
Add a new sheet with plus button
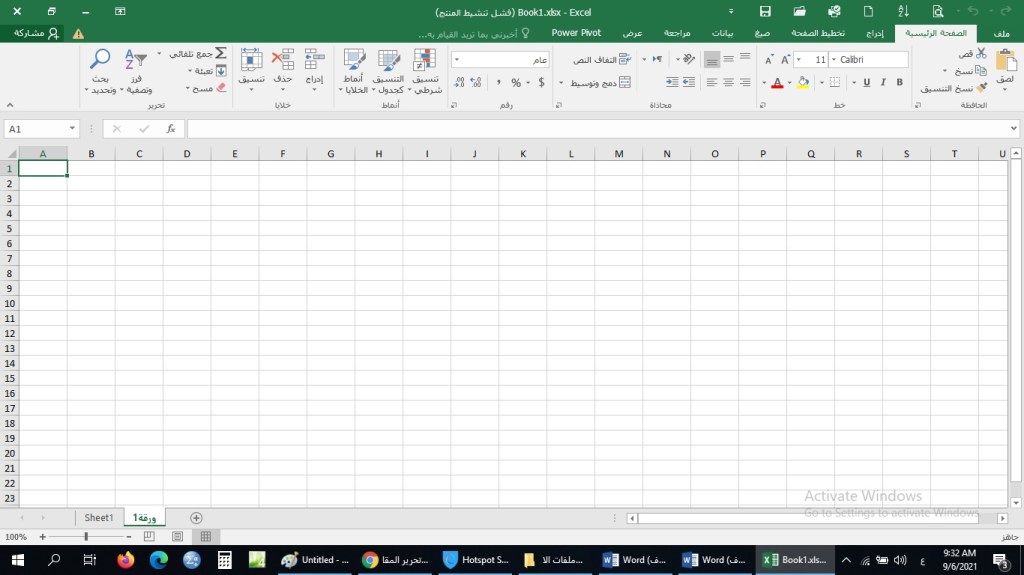[x=196, y=518]
